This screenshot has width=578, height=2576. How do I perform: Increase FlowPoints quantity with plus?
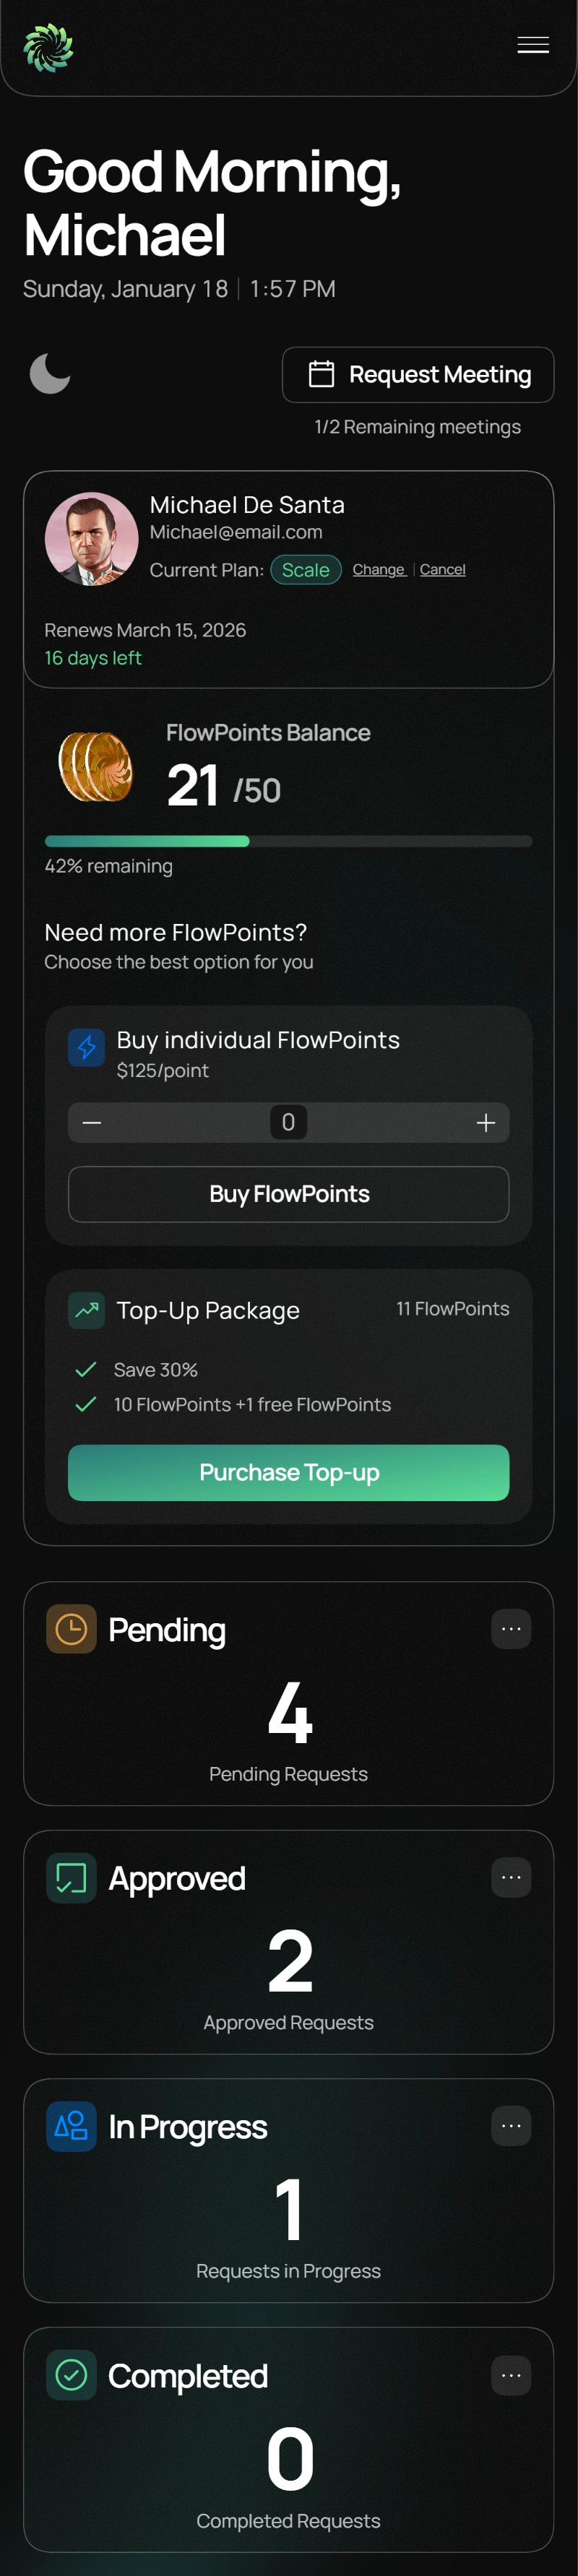click(x=486, y=1123)
